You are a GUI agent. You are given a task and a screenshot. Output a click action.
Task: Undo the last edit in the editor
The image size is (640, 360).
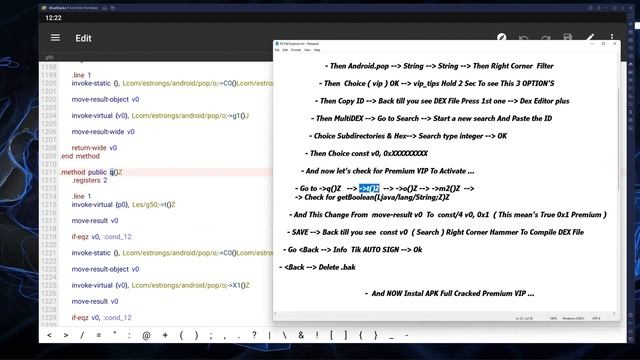click(x=523, y=38)
